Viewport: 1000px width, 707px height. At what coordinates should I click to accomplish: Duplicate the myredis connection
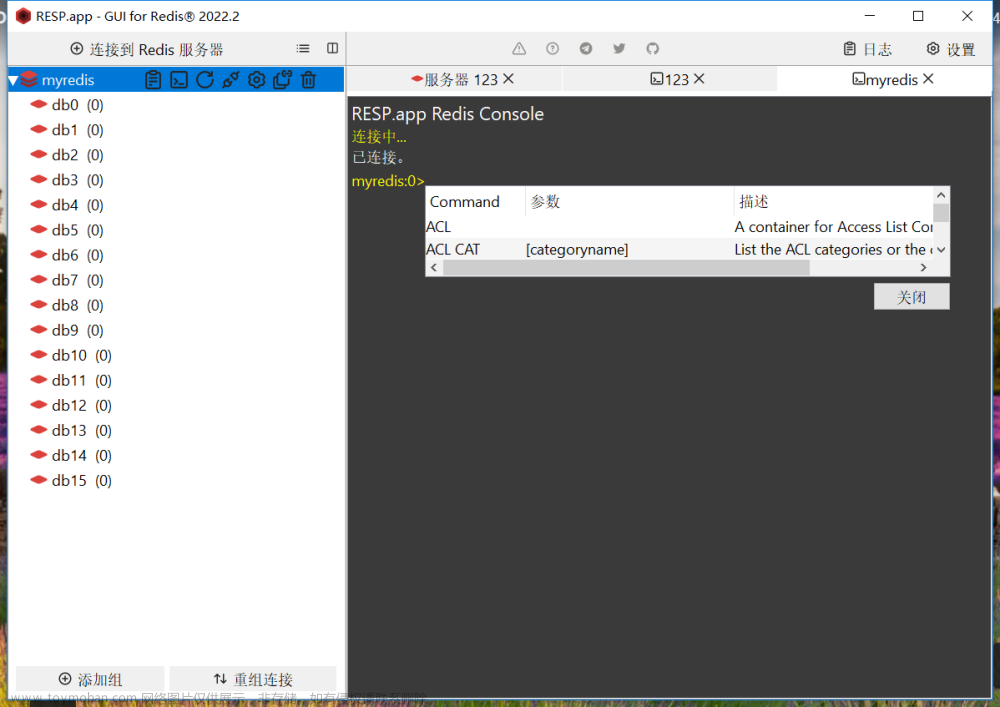click(x=283, y=80)
